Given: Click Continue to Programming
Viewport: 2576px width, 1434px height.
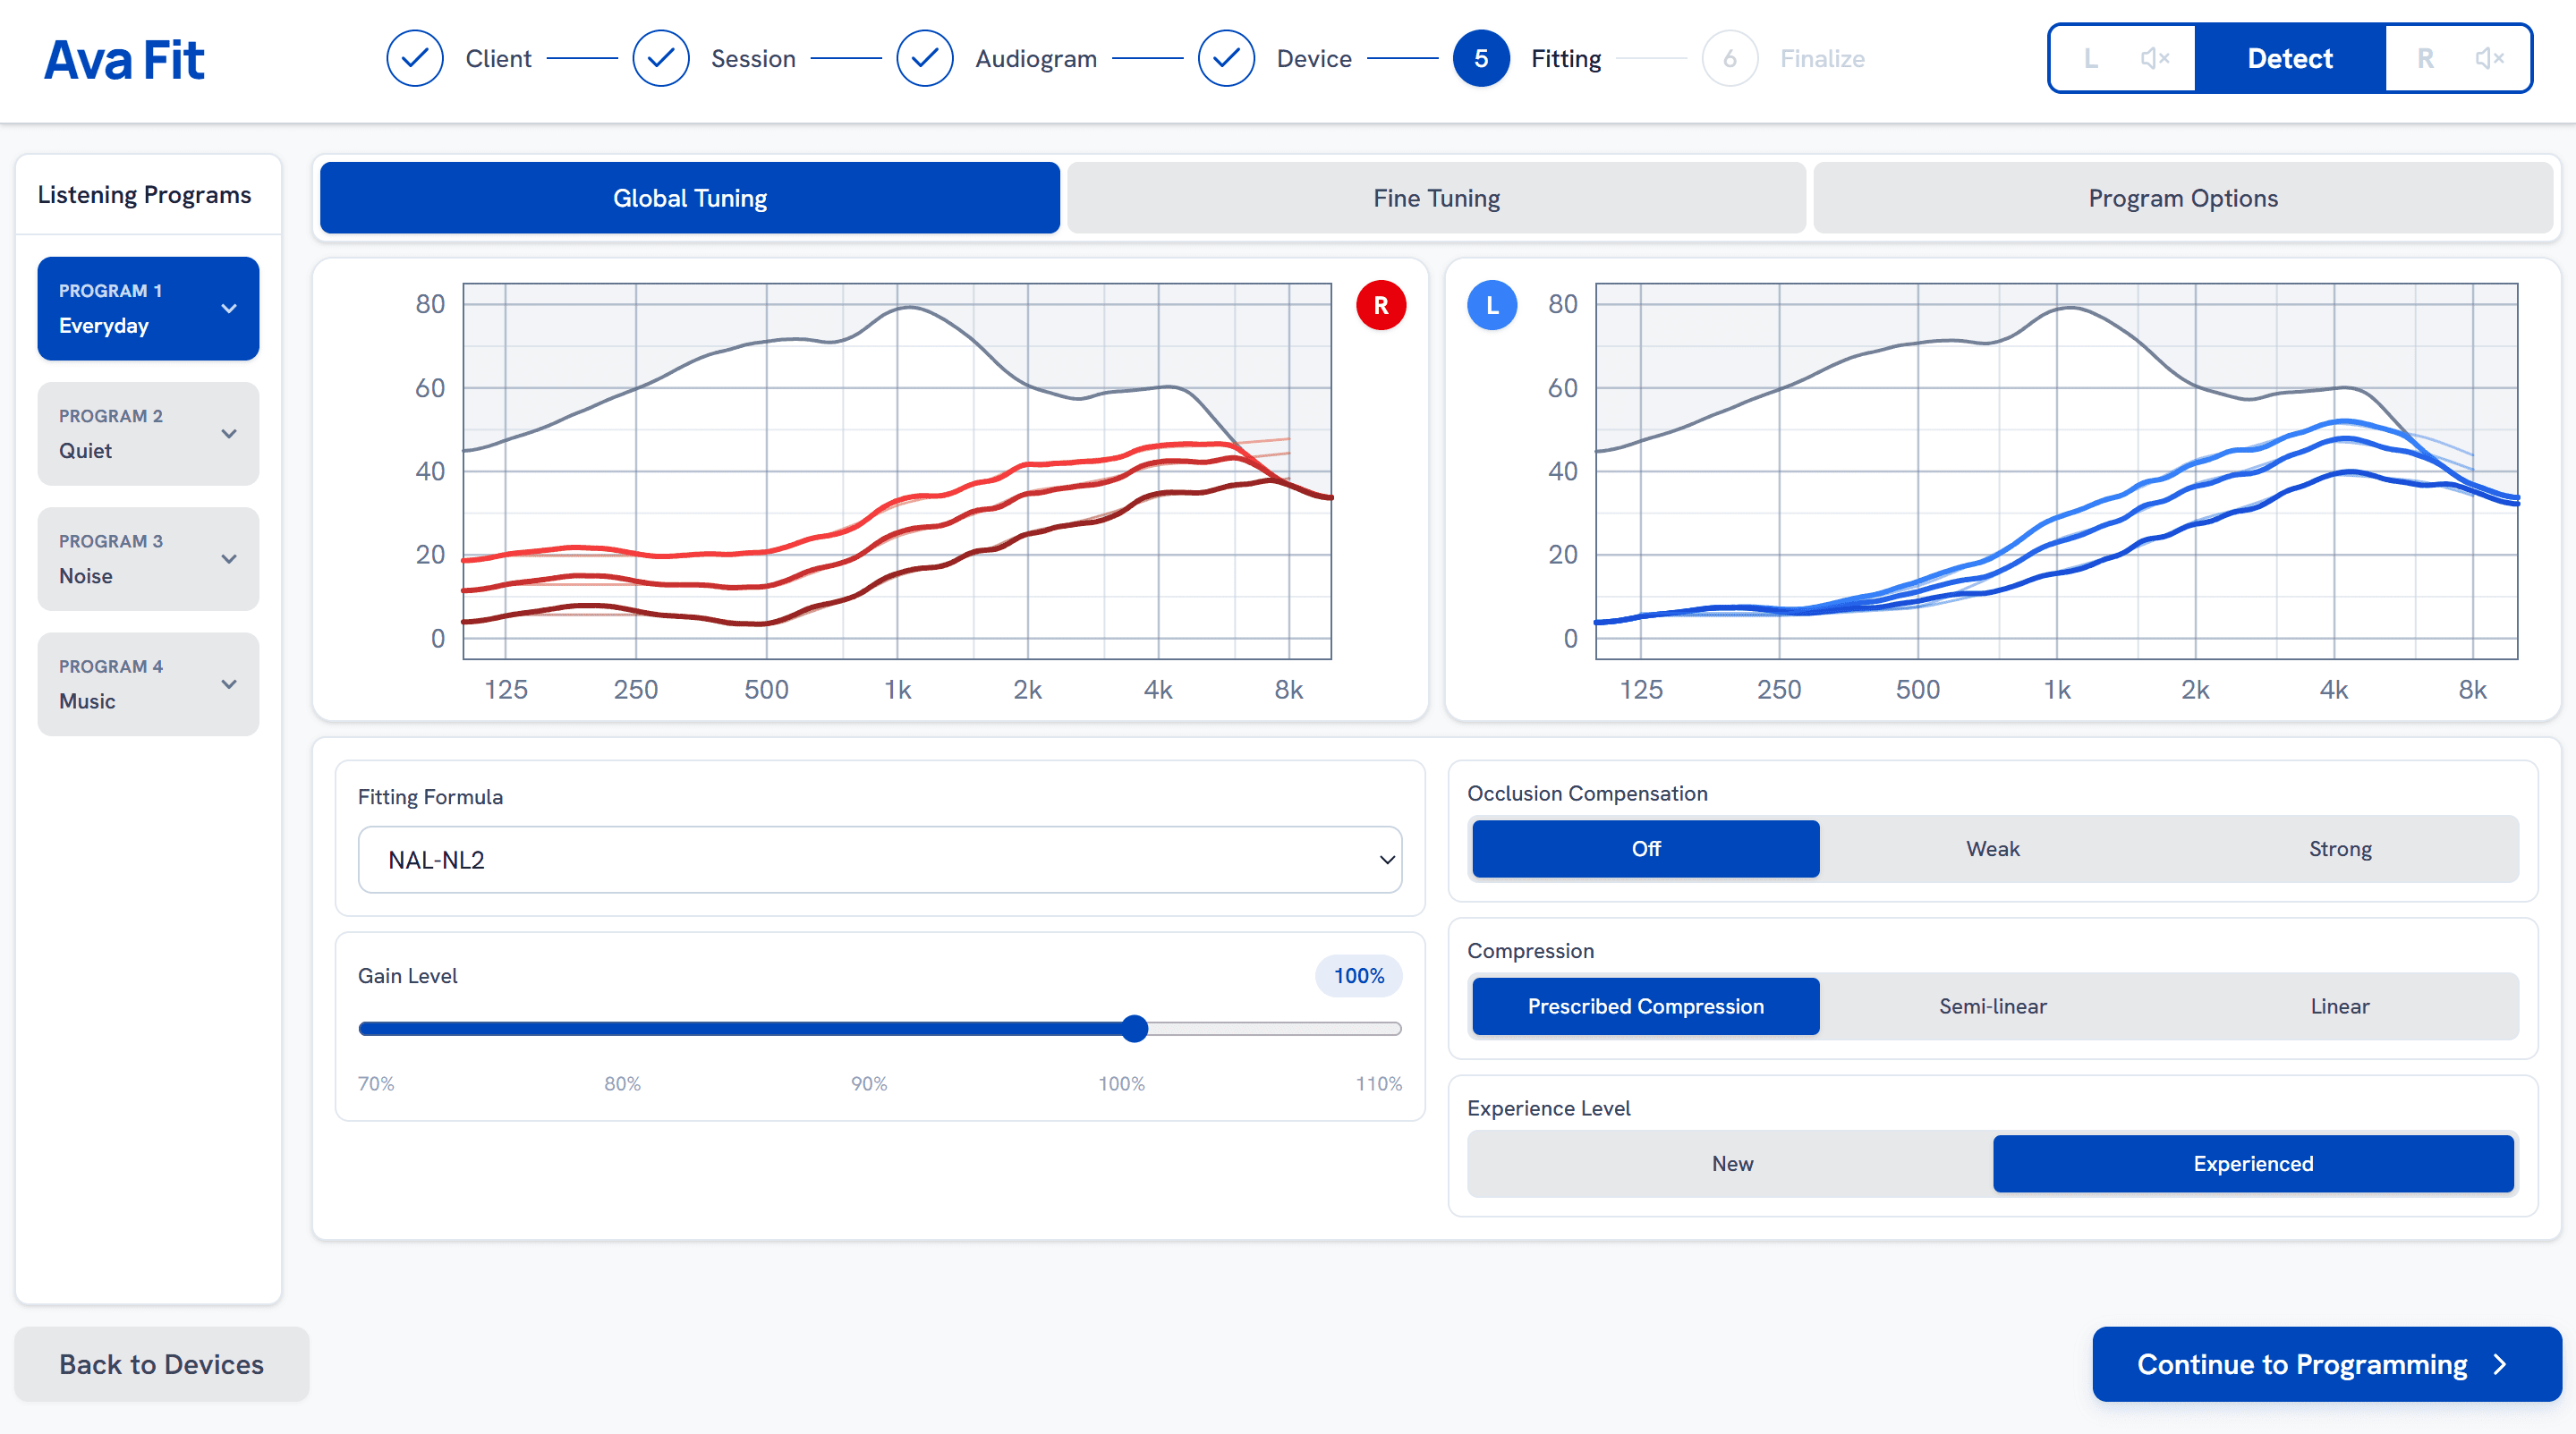Looking at the screenshot, I should tap(2327, 1364).
